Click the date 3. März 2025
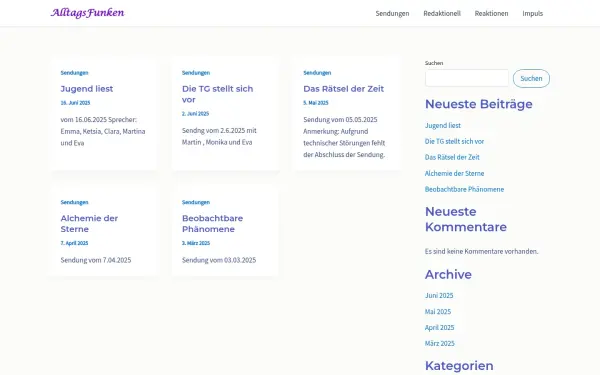 tap(196, 243)
